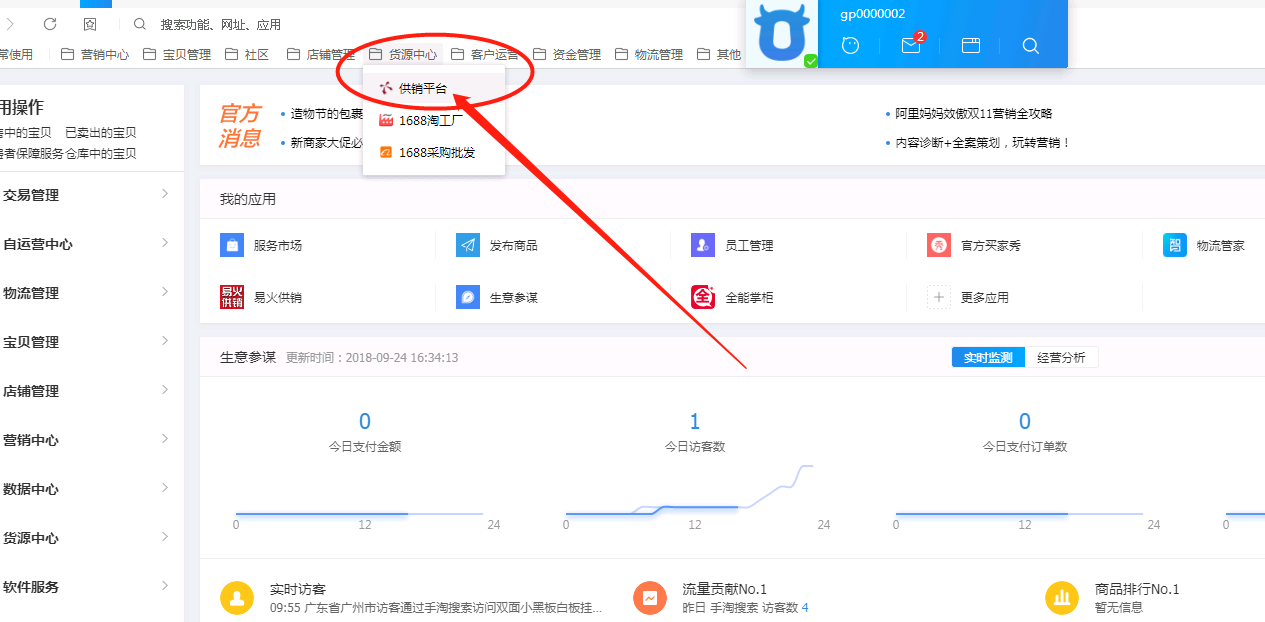This screenshot has height=622, width=1265.
Task: Open the 阿里妈妈效傲双11营销全攻略 news link
Action: pyautogui.click(x=973, y=114)
